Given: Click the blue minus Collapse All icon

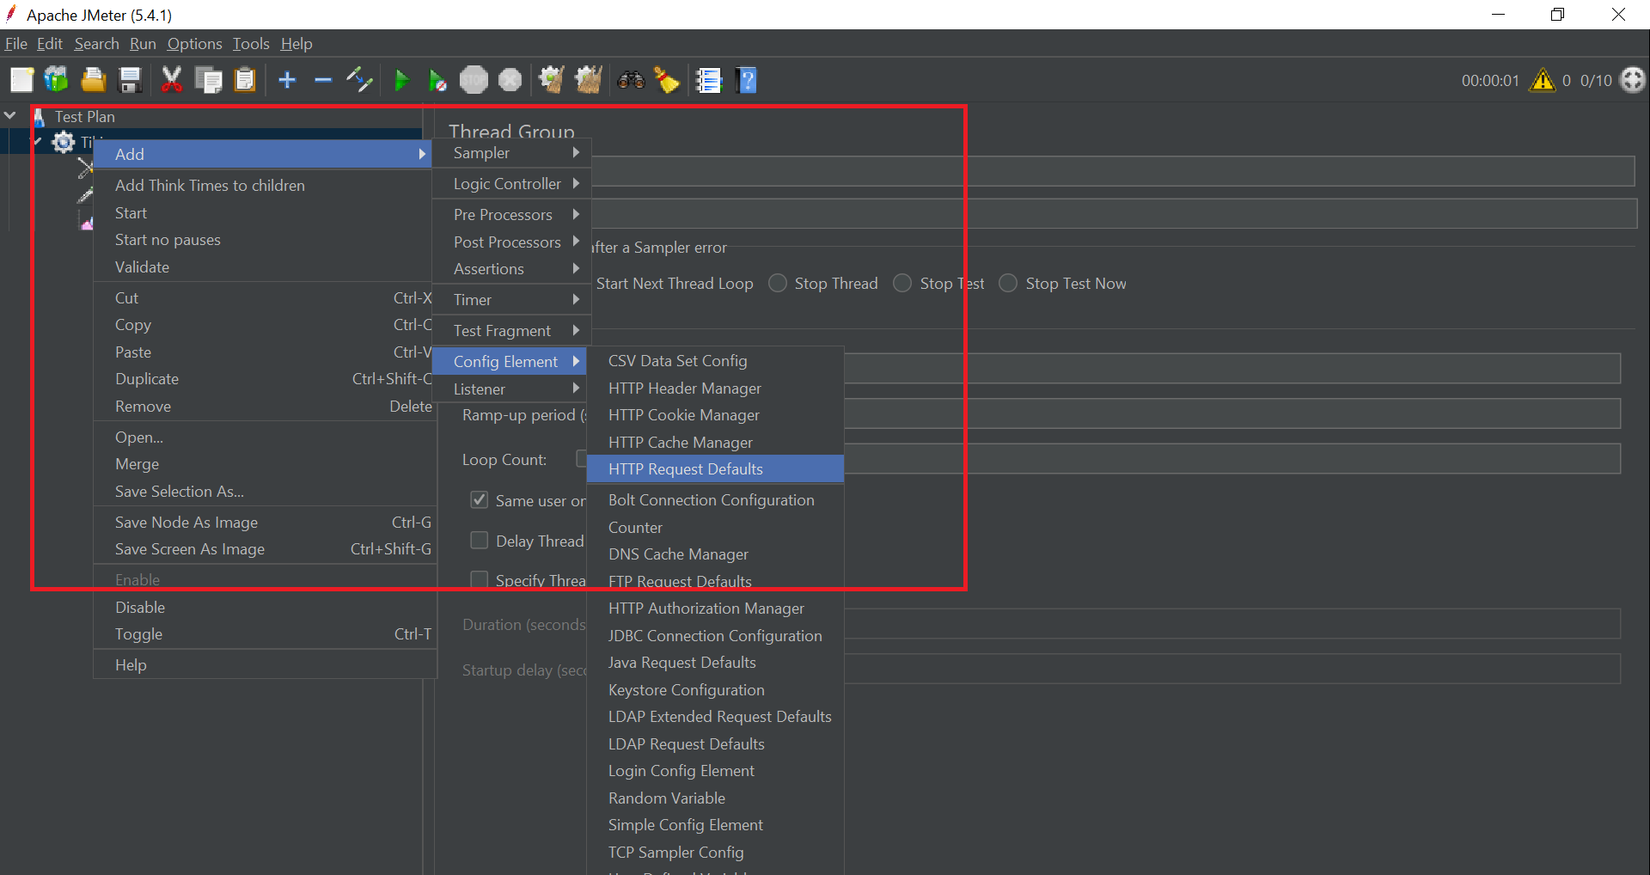Looking at the screenshot, I should tap(323, 80).
